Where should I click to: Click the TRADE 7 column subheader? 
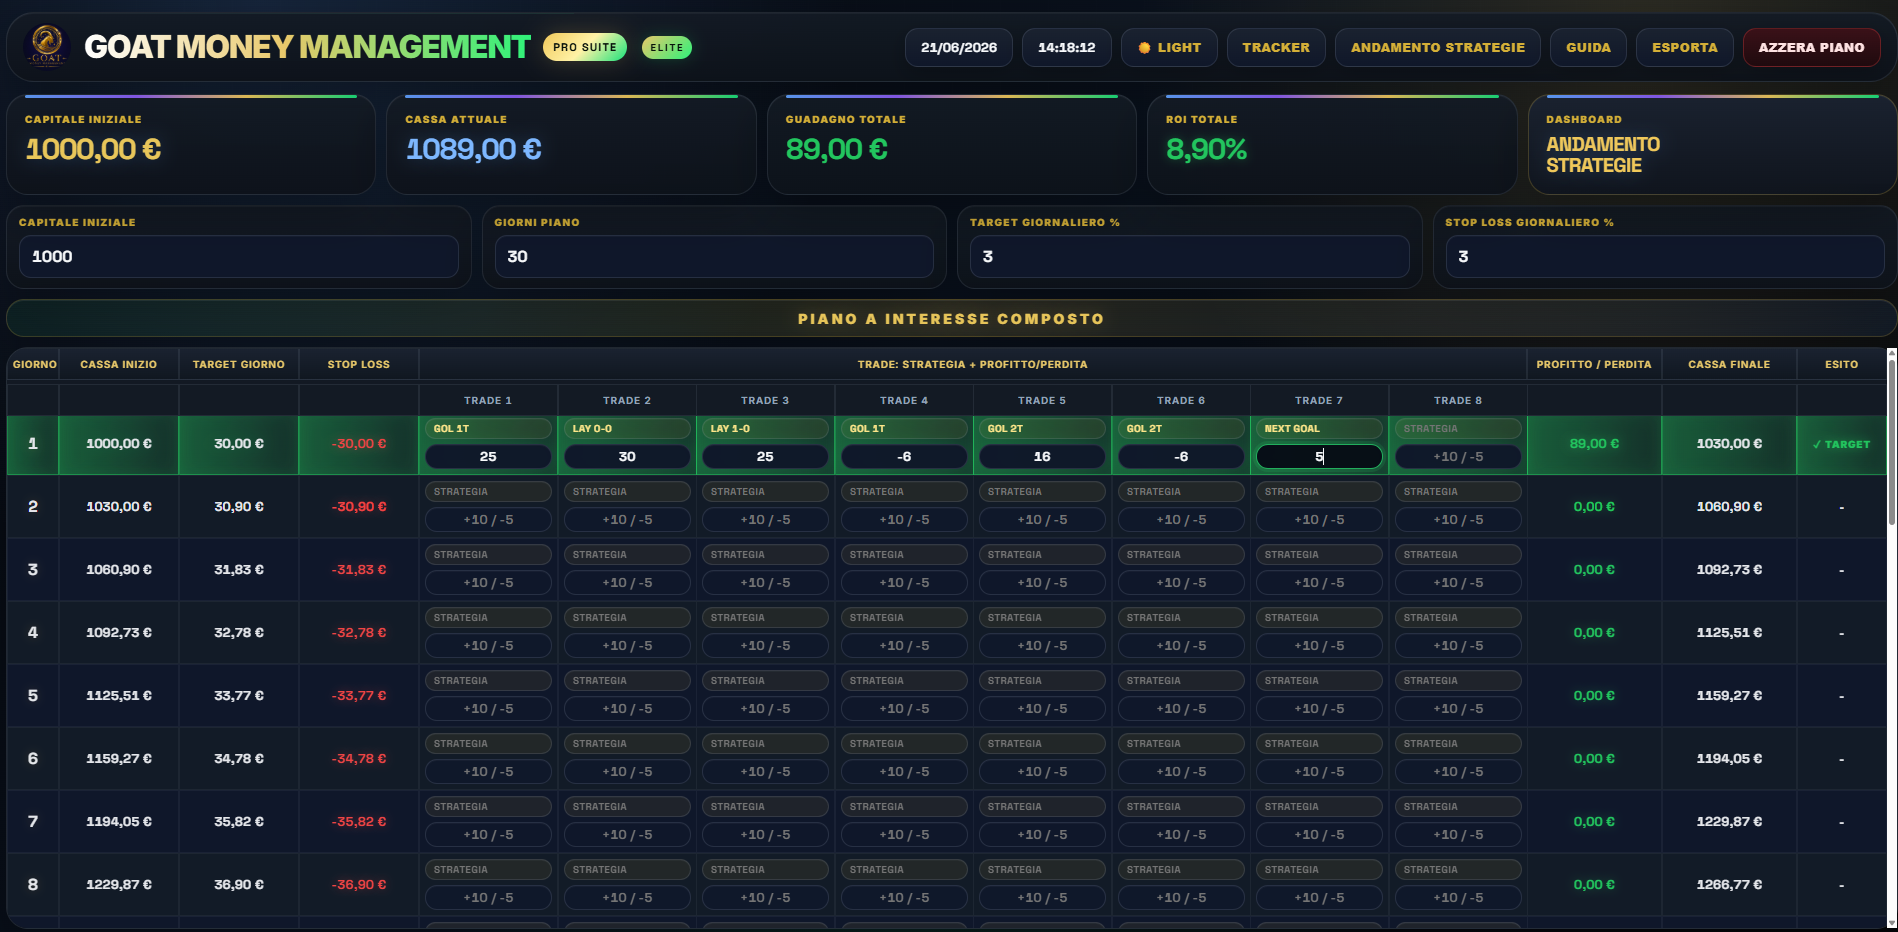point(1319,400)
